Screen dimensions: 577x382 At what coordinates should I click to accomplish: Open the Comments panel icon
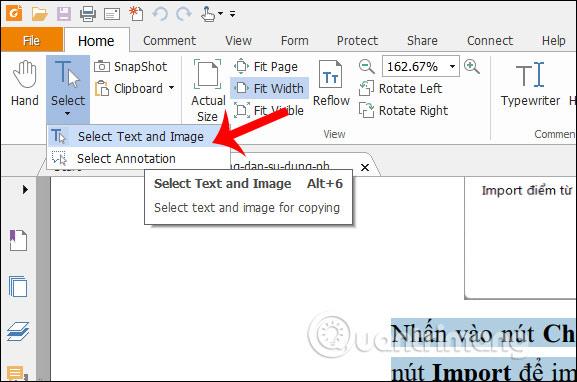coord(17,373)
